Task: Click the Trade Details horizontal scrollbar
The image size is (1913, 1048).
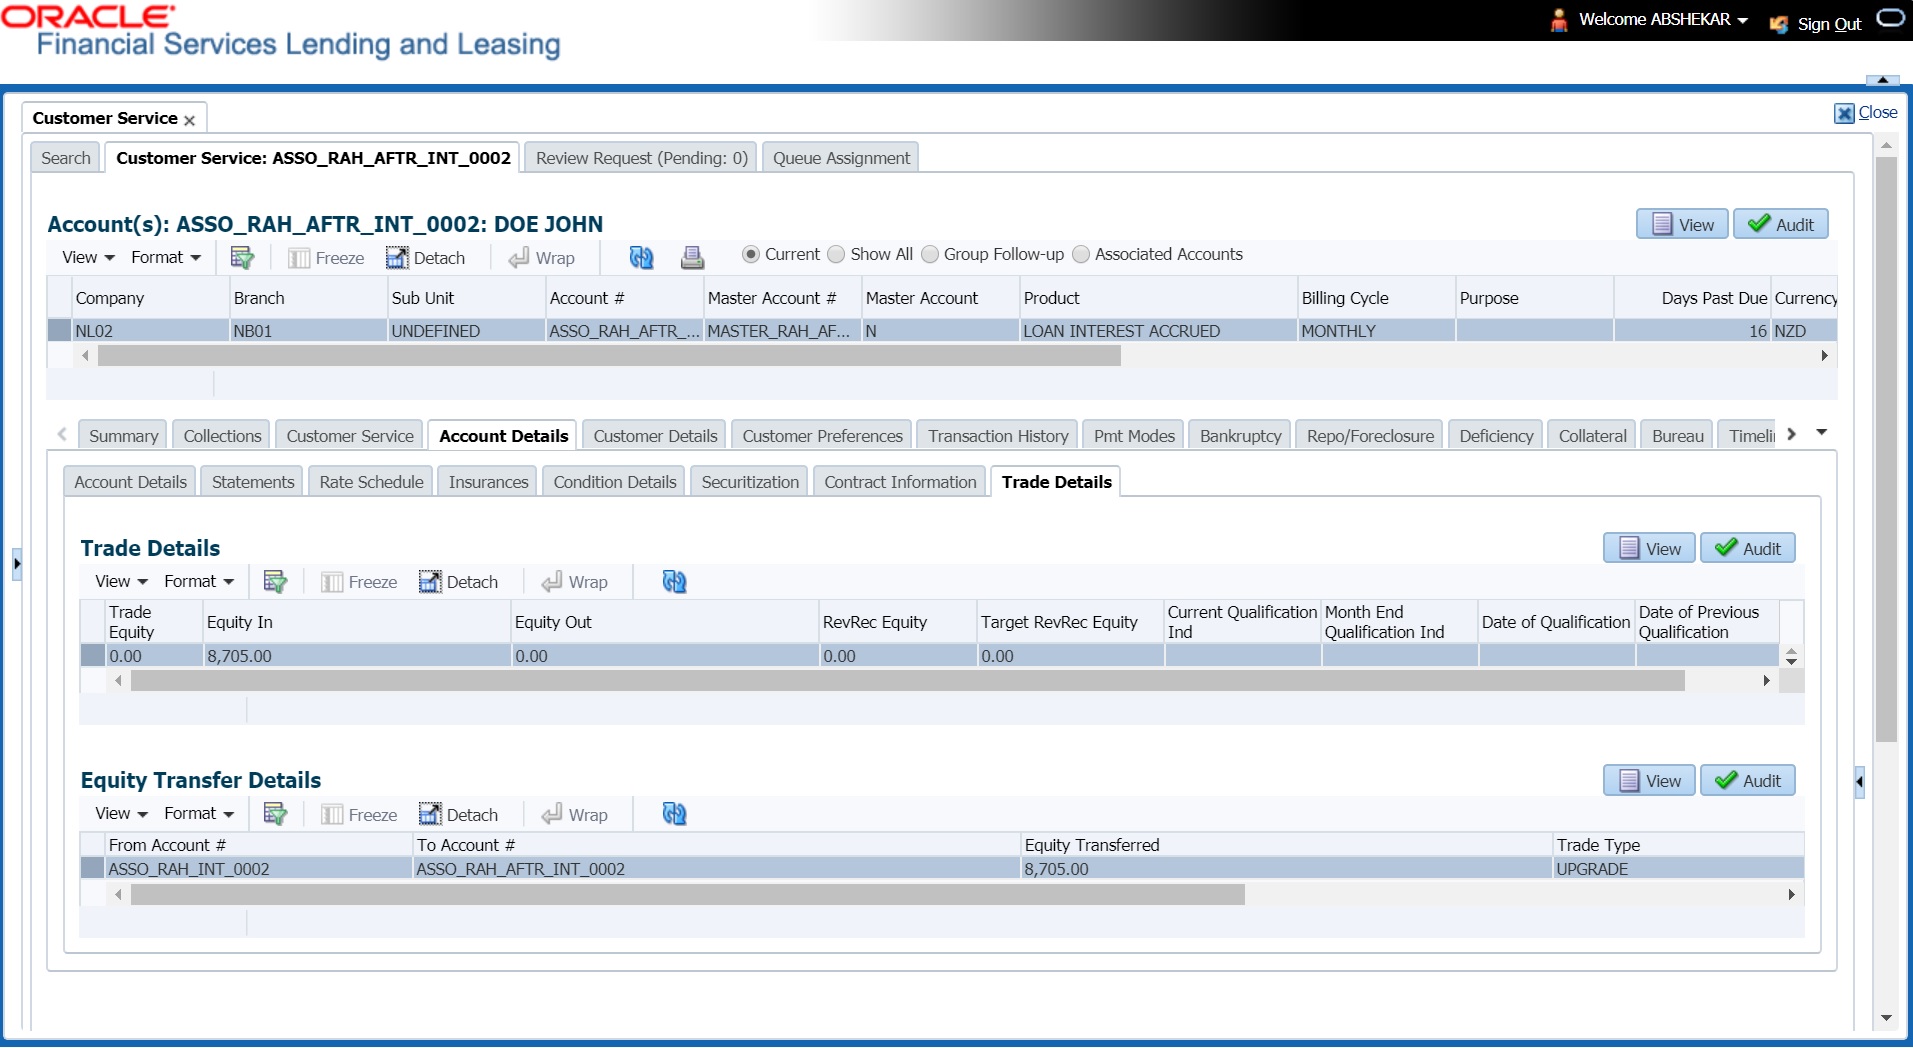Action: (x=907, y=681)
